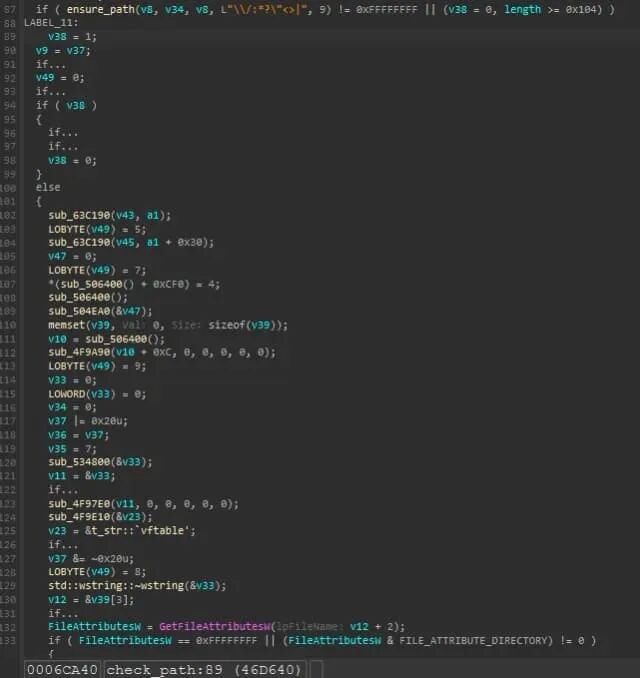The height and width of the screenshot is (678, 640).
Task: Place cursor on v38 = 1 statement
Action: point(72,37)
